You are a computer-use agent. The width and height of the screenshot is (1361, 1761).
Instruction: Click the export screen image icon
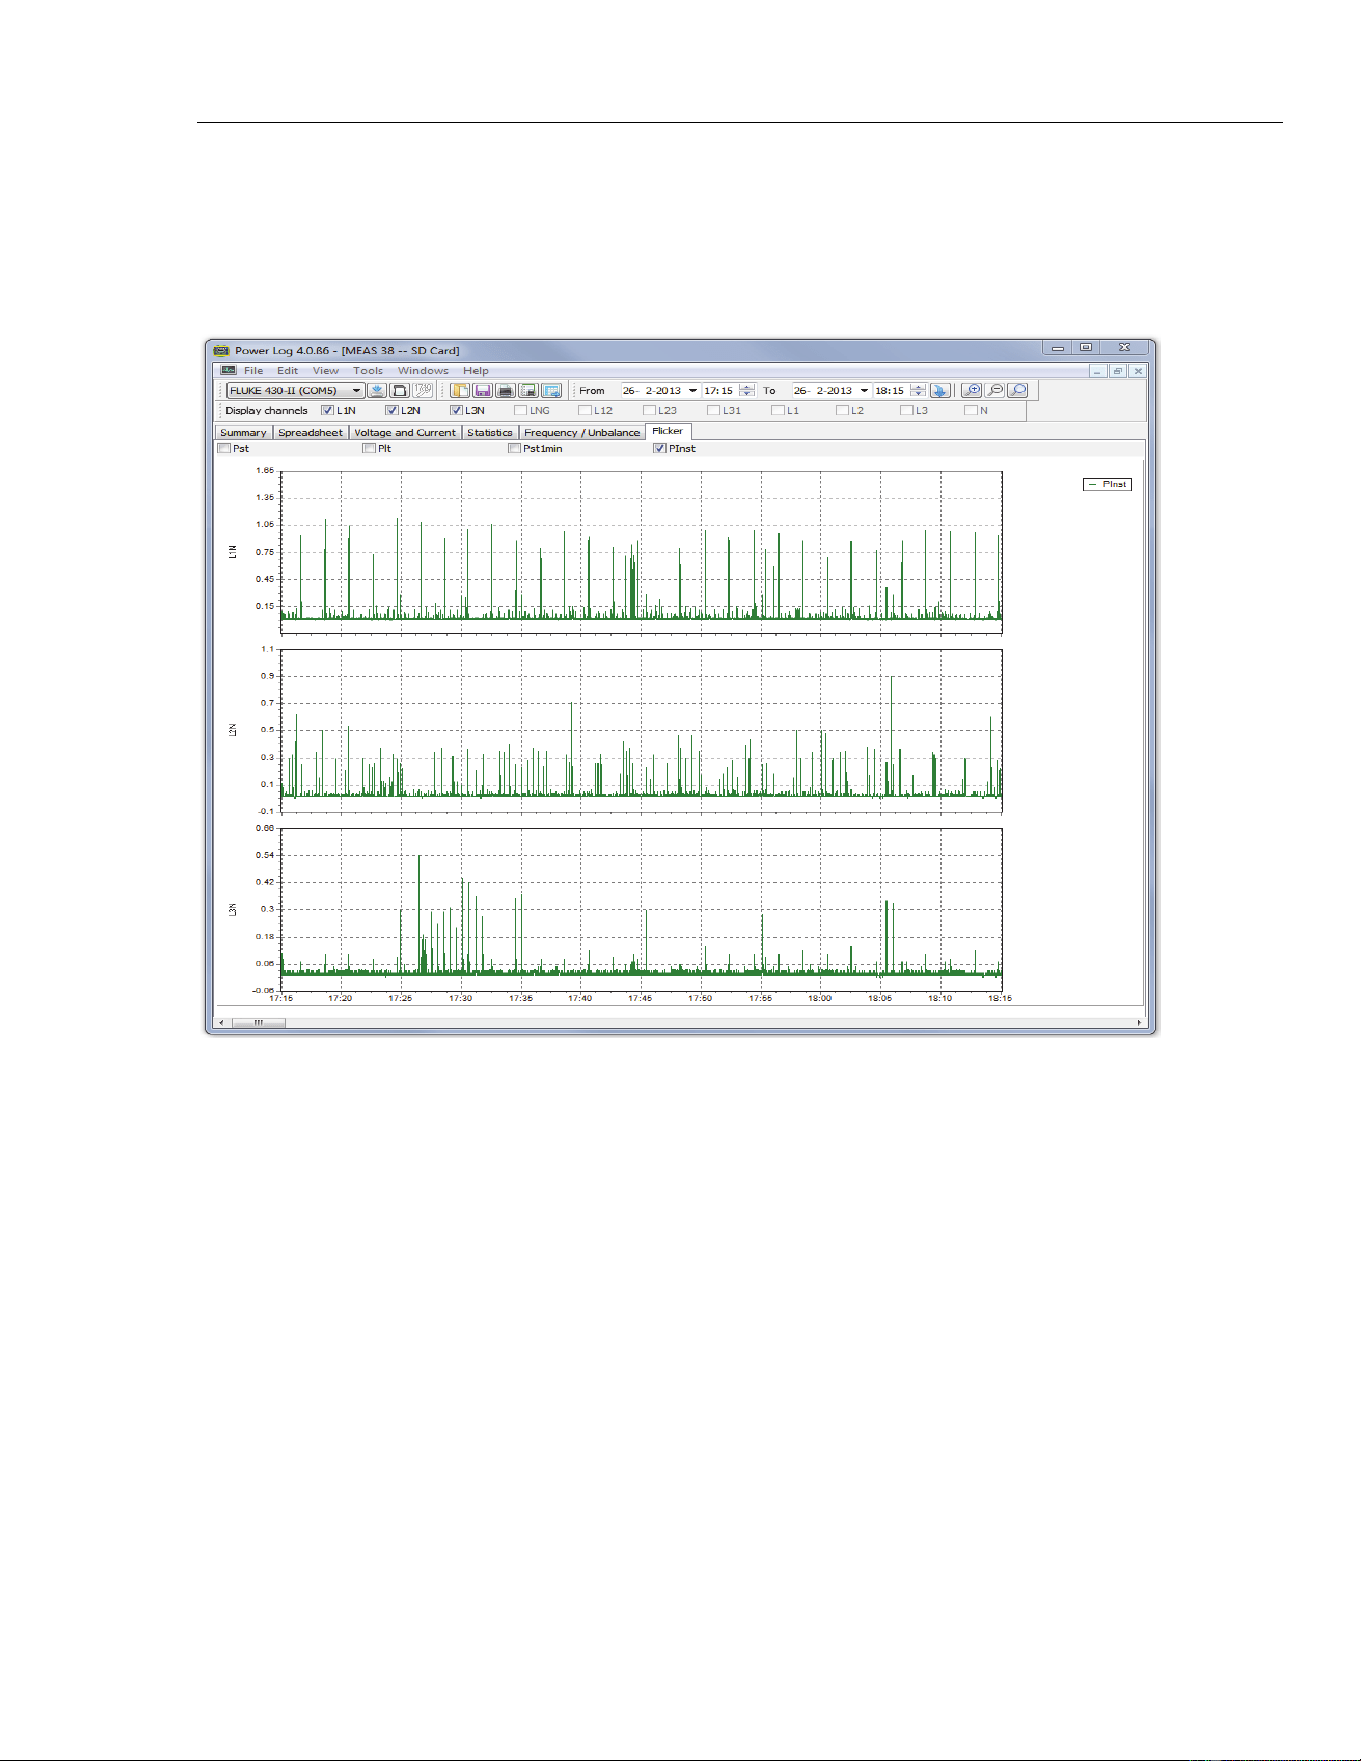point(551,391)
